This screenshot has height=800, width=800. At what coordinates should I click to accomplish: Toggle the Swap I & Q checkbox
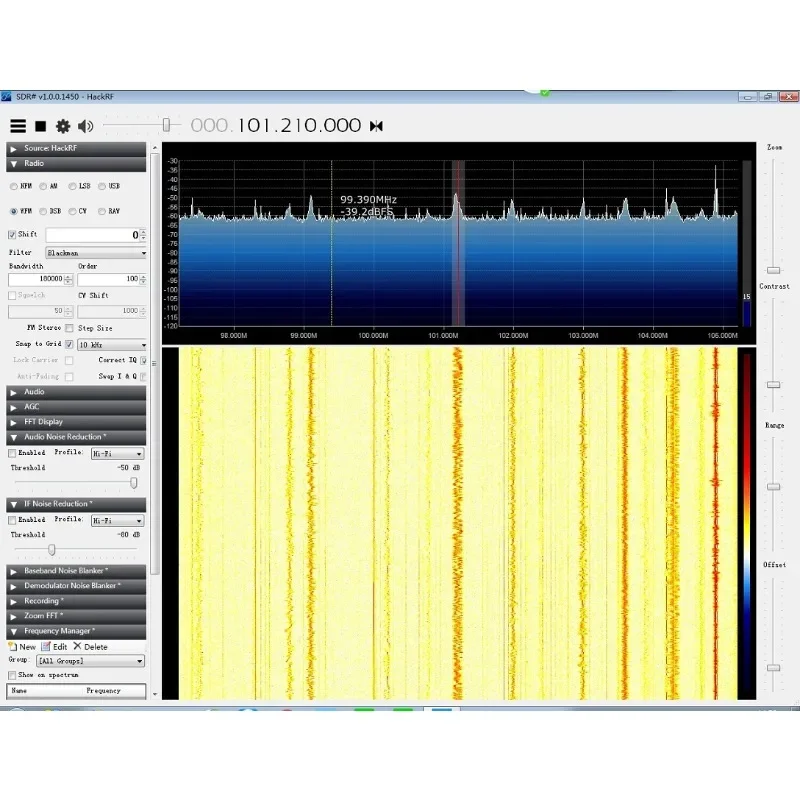(143, 377)
